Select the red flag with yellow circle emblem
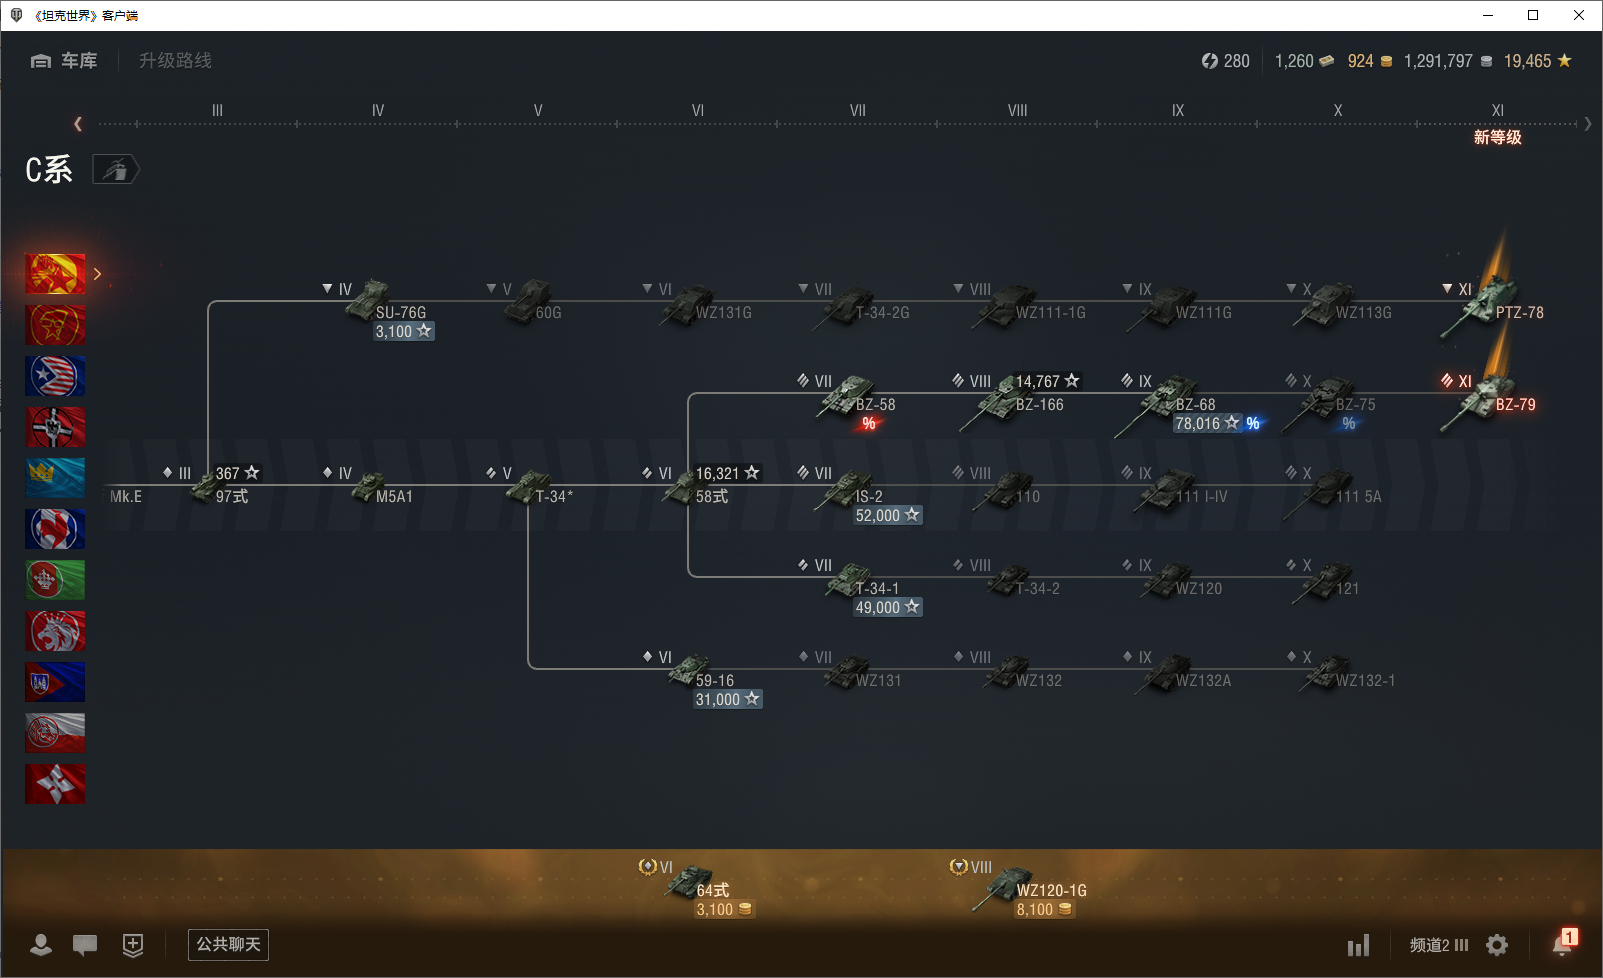This screenshot has height=978, width=1603. click(x=55, y=325)
